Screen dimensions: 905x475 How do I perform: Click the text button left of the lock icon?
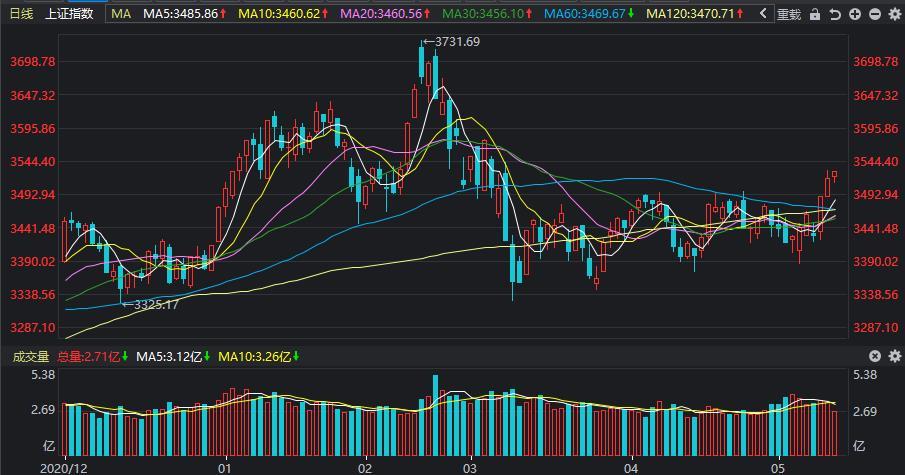789,14
